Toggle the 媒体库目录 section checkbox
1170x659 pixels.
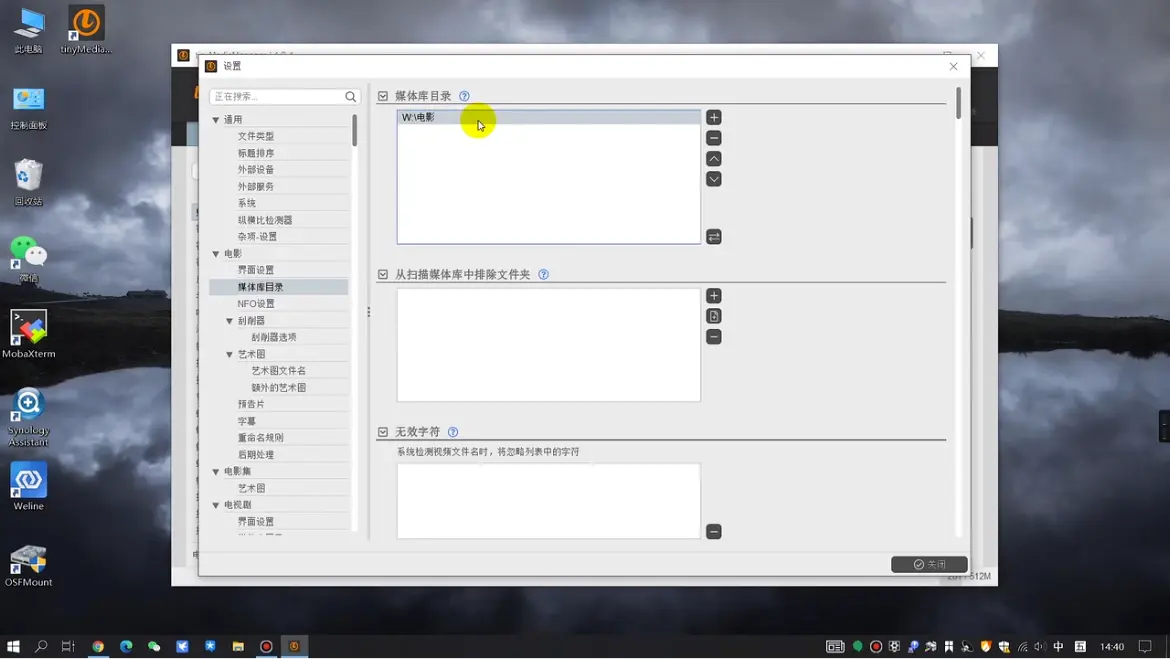point(383,97)
